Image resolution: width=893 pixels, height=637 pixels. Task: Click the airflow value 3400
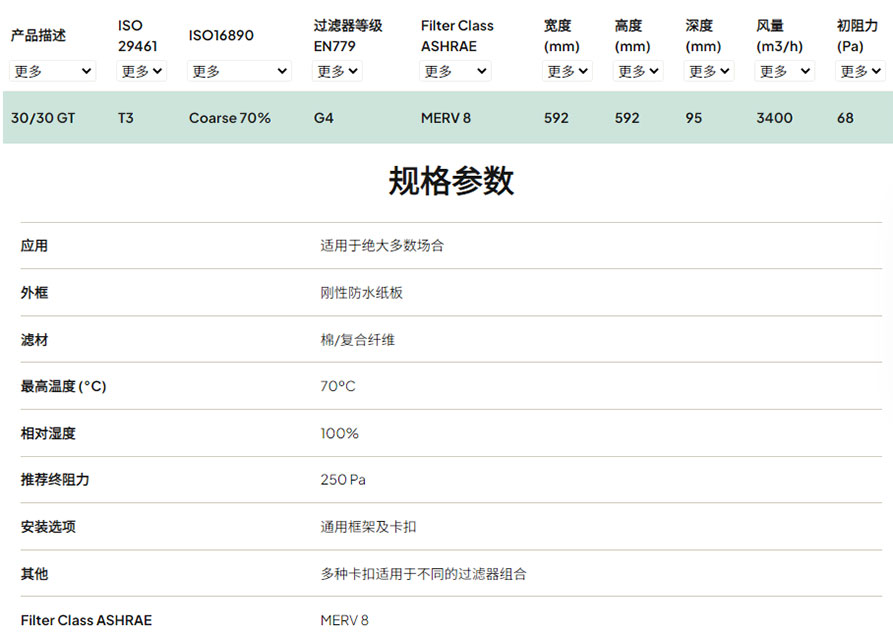[775, 118]
